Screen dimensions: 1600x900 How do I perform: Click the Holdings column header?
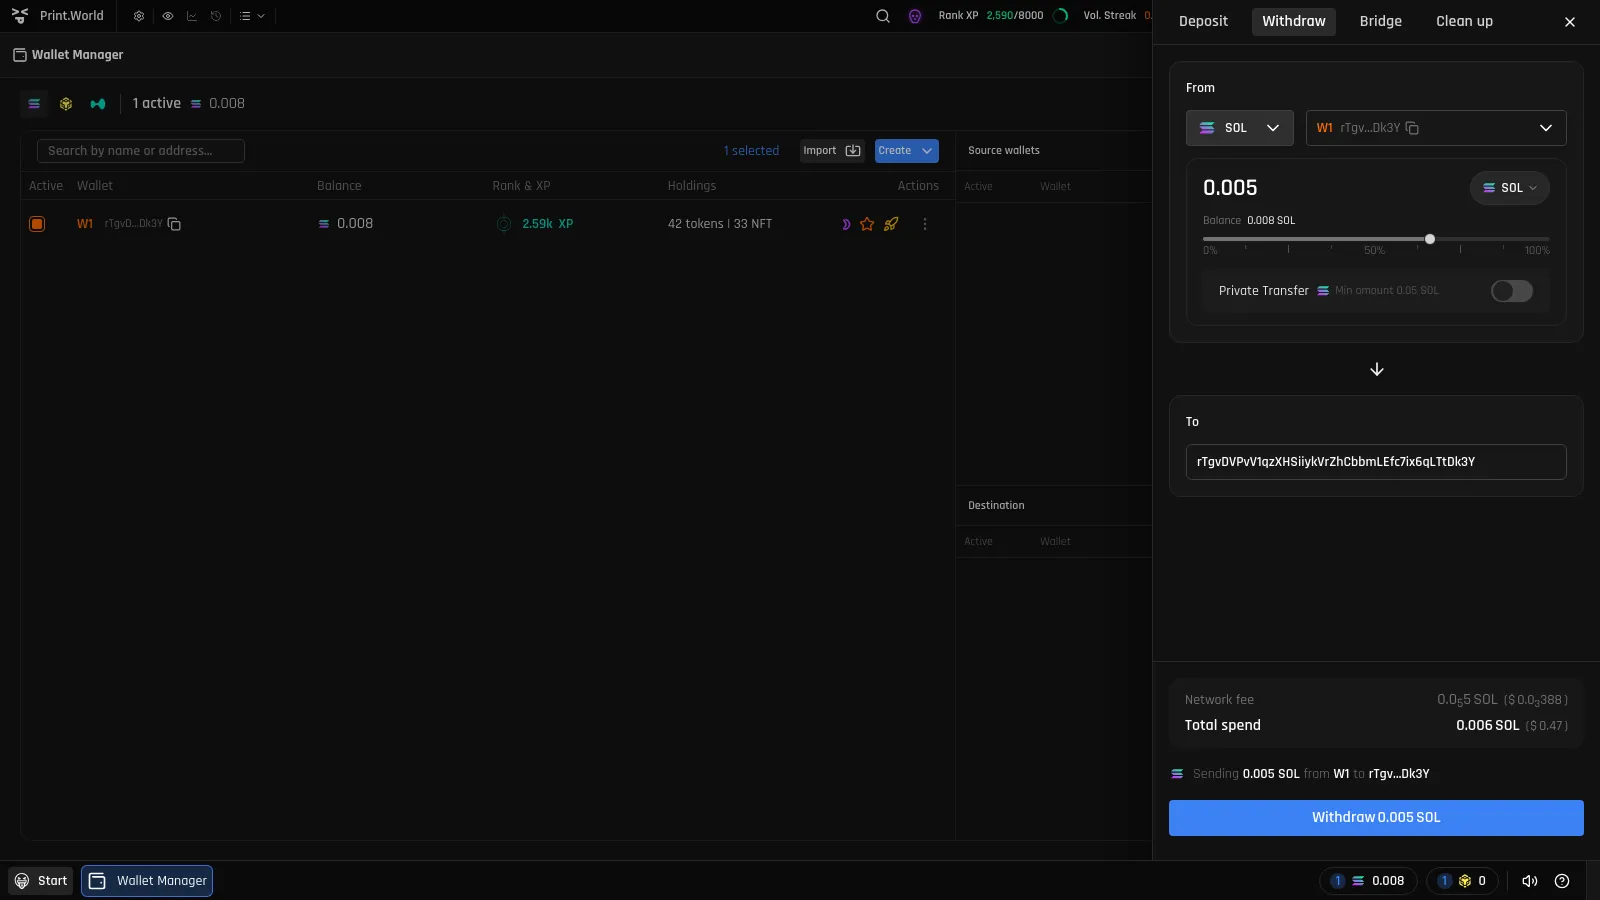692,186
